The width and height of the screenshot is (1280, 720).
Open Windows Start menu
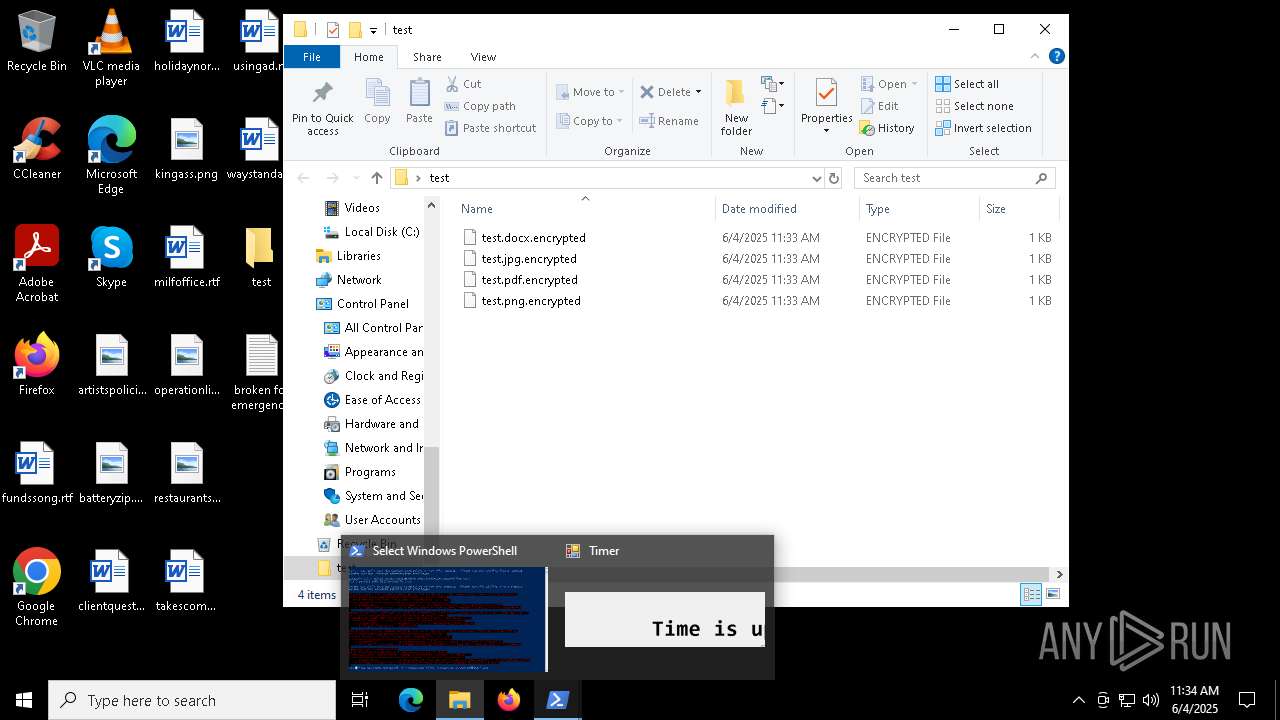[x=24, y=701]
